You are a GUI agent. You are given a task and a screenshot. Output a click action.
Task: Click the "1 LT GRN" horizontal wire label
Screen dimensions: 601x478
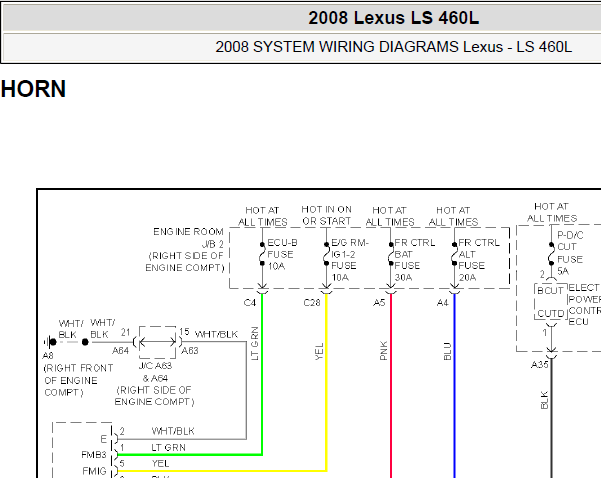(x=153, y=447)
